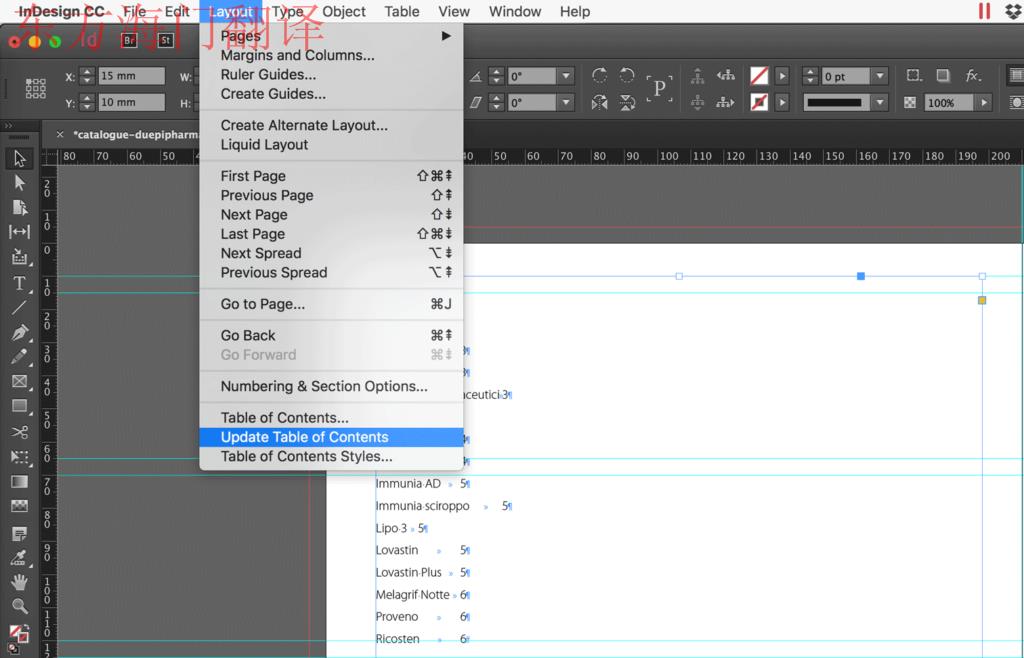This screenshot has height=658, width=1024.
Task: Click Flip Vertical icon
Action: click(x=627, y=102)
